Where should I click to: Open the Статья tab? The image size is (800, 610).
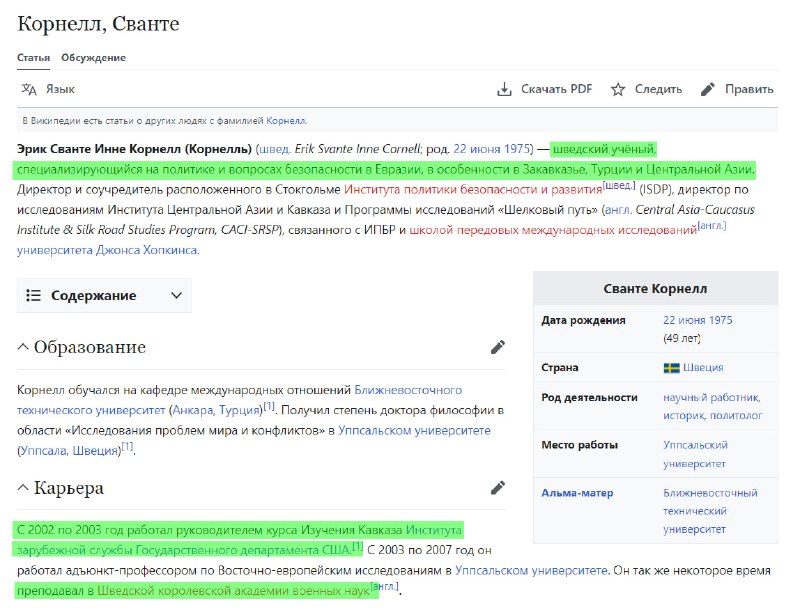[34, 58]
